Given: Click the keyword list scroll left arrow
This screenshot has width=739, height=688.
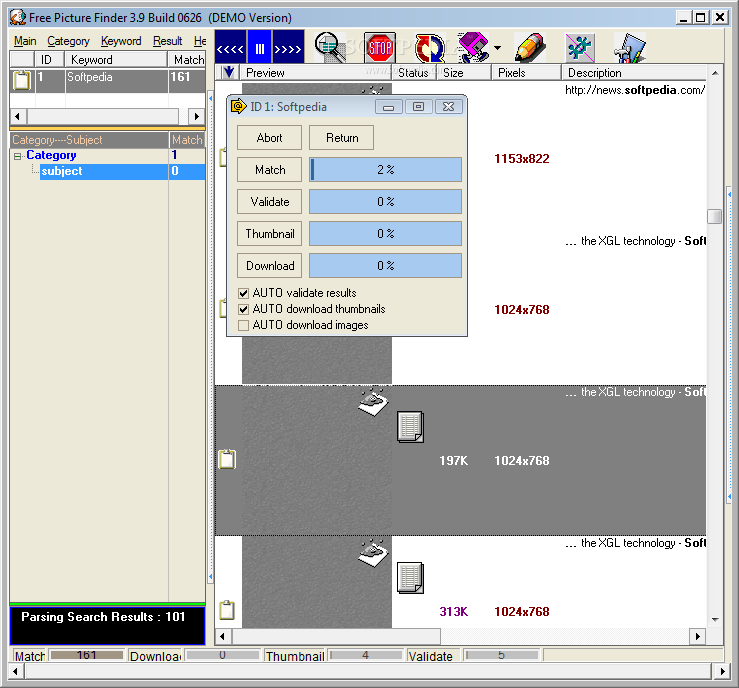Looking at the screenshot, I should click(x=18, y=116).
